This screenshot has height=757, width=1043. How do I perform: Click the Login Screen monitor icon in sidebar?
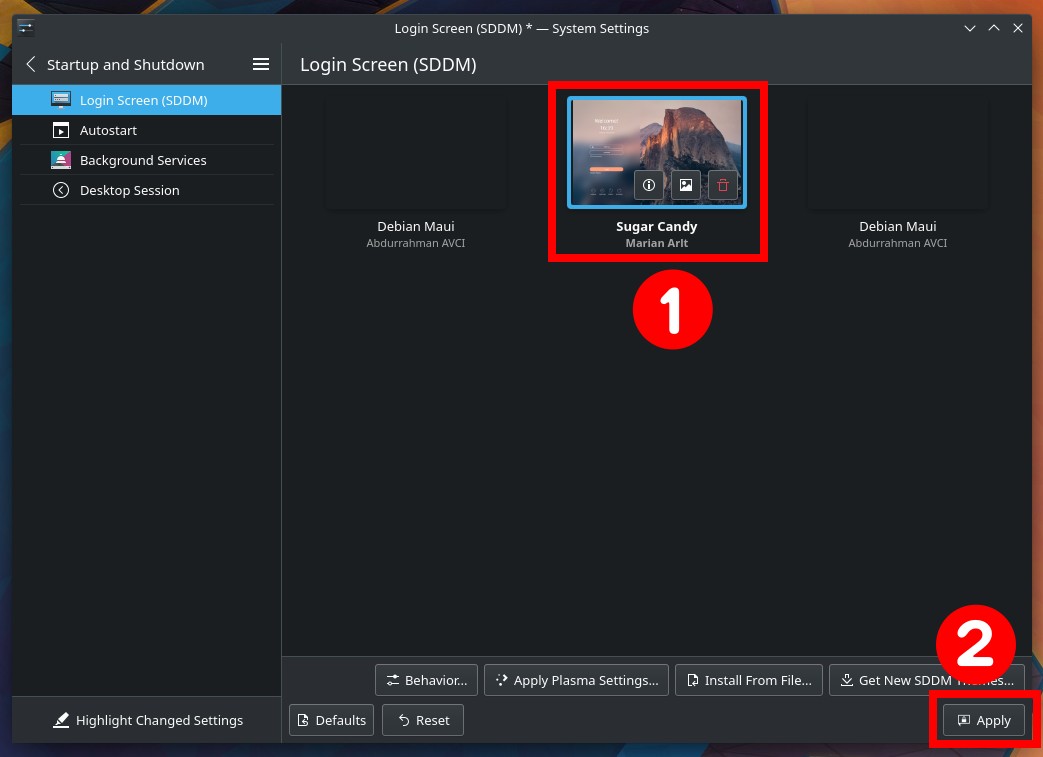point(61,100)
